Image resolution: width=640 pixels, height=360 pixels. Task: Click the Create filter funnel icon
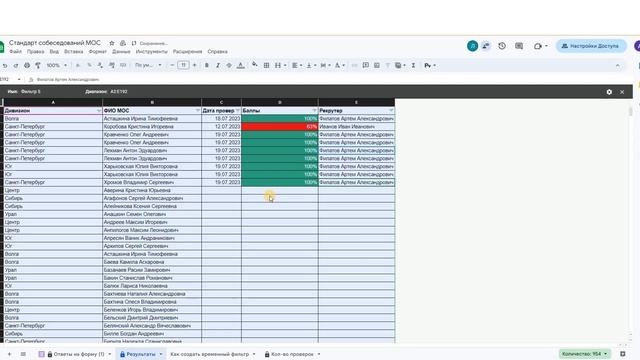point(387,65)
